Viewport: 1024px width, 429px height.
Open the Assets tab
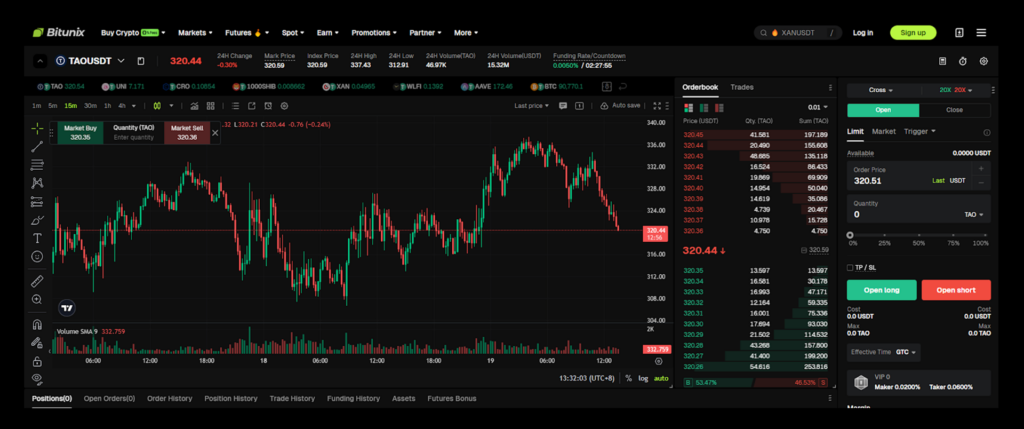coord(404,398)
